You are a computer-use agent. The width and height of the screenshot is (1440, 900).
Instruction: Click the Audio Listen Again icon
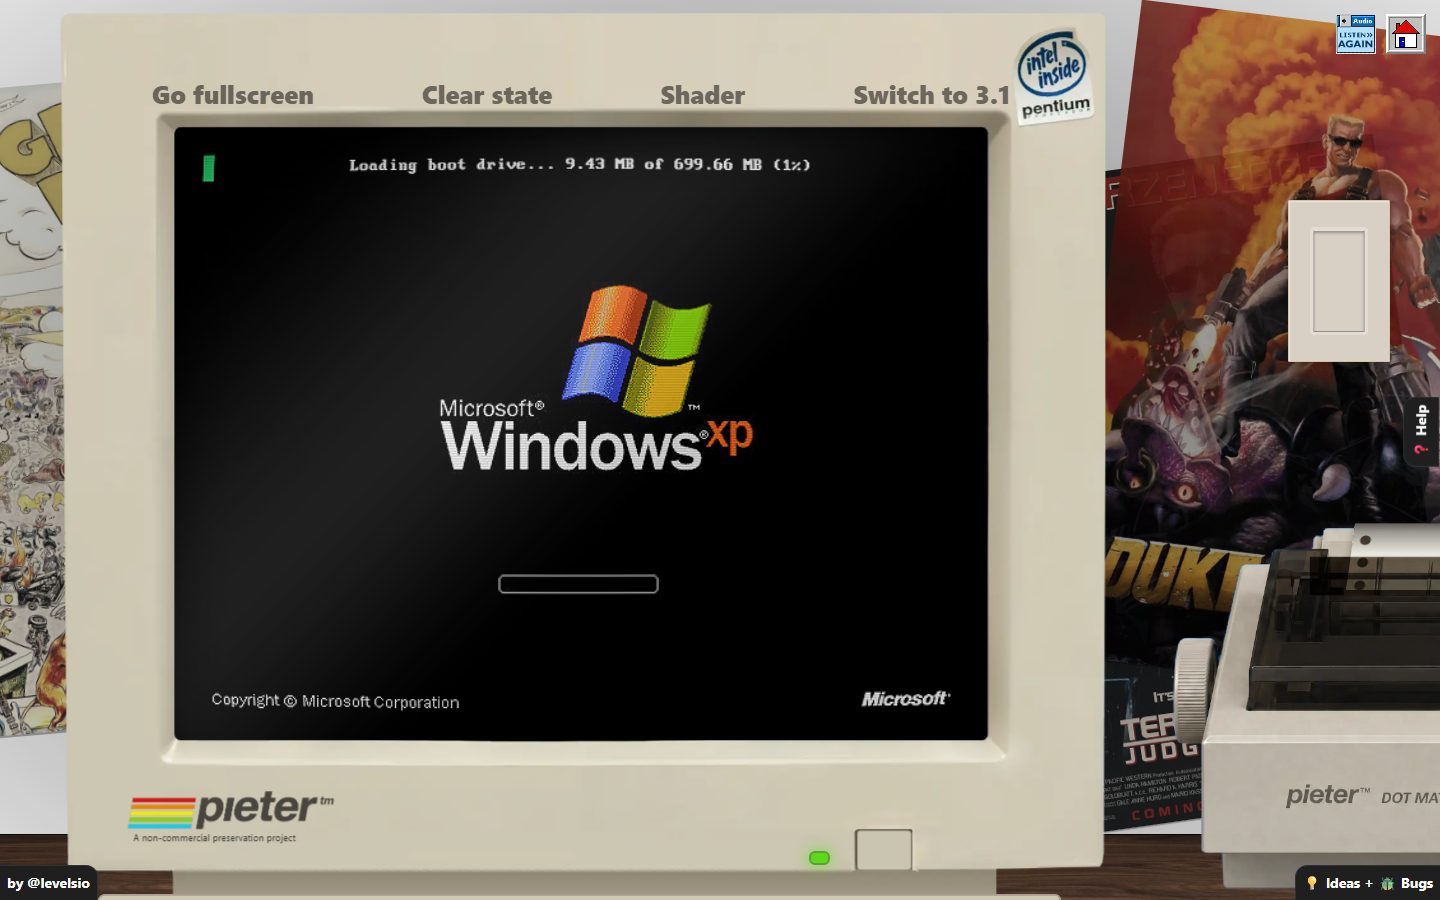1356,34
